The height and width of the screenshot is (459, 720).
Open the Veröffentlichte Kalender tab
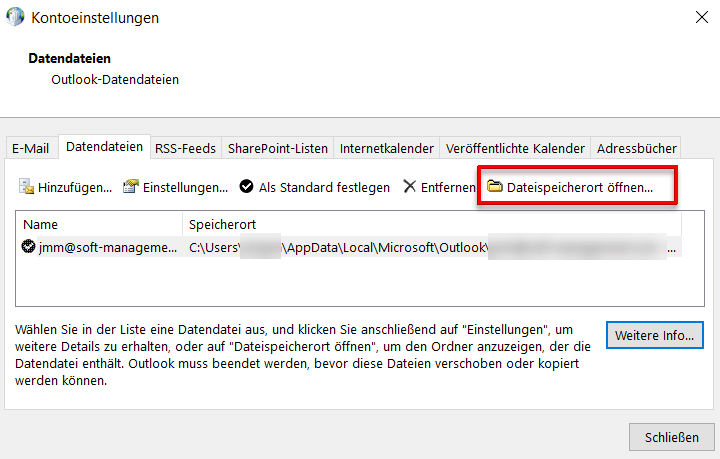pyautogui.click(x=515, y=148)
